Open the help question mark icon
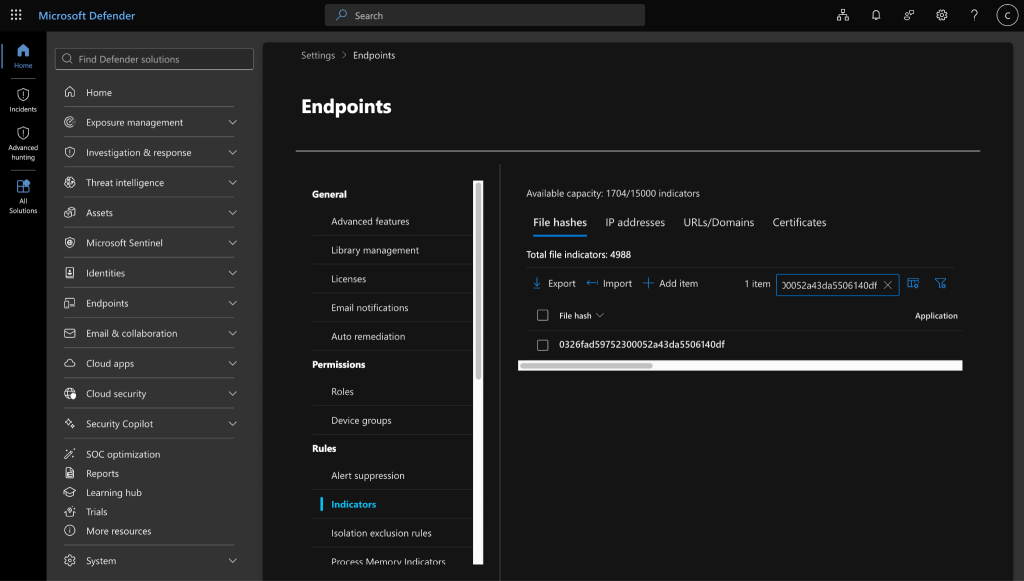The image size is (1024, 581). (x=974, y=15)
